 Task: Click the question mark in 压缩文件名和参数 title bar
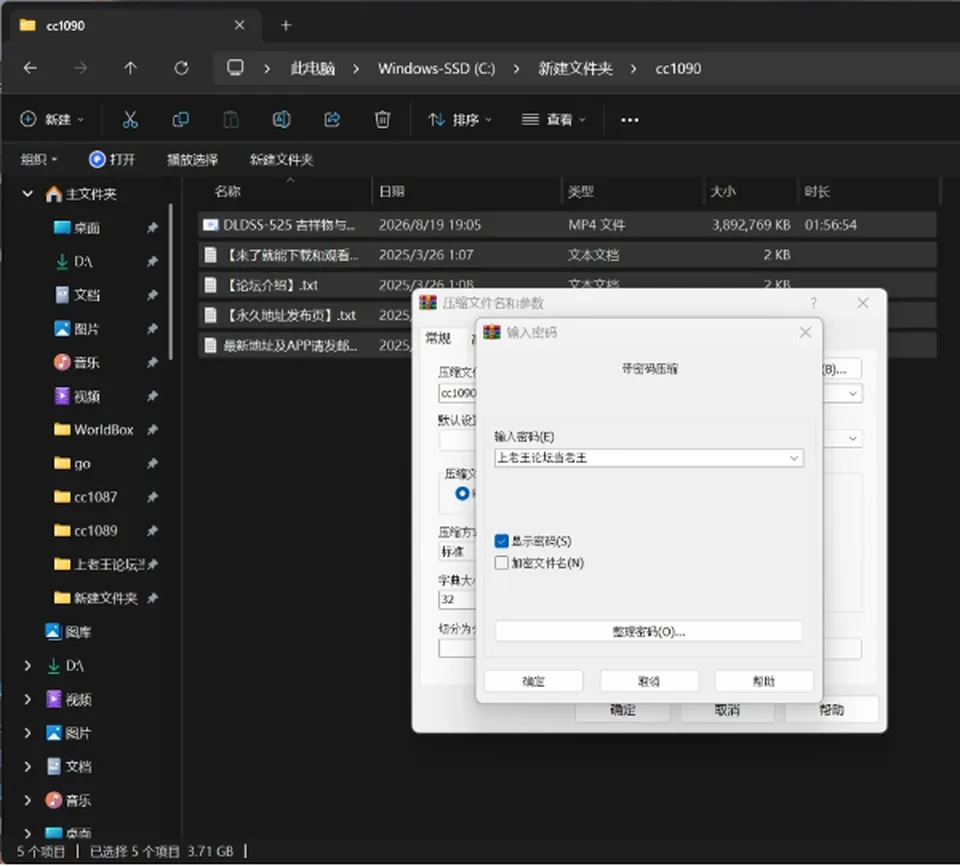coord(814,303)
